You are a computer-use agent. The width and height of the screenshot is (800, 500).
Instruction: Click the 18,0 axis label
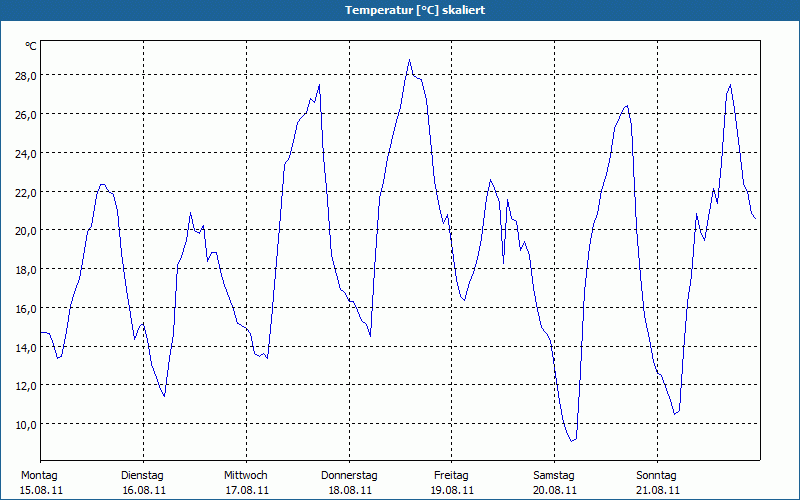click(25, 269)
